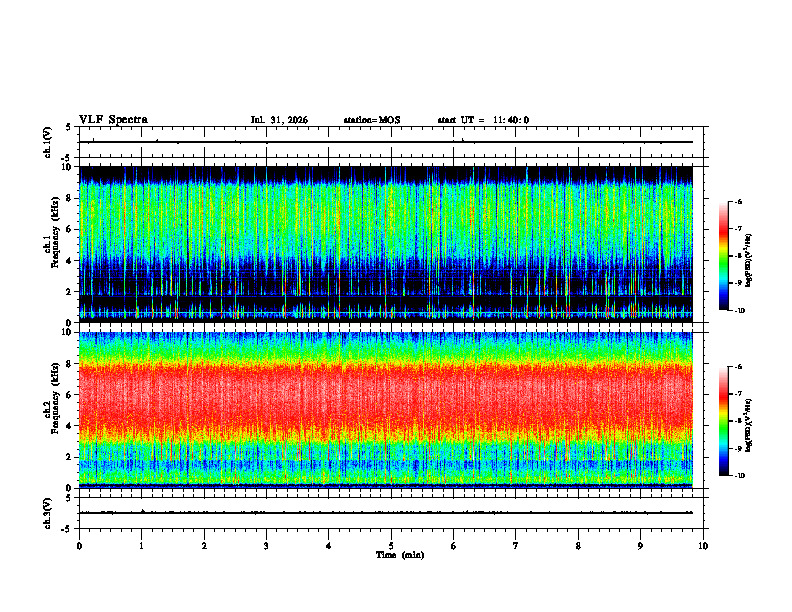The height and width of the screenshot is (612, 792).
Task: Click ch.1 frequency axis tick "8"
Action: click(x=70, y=198)
